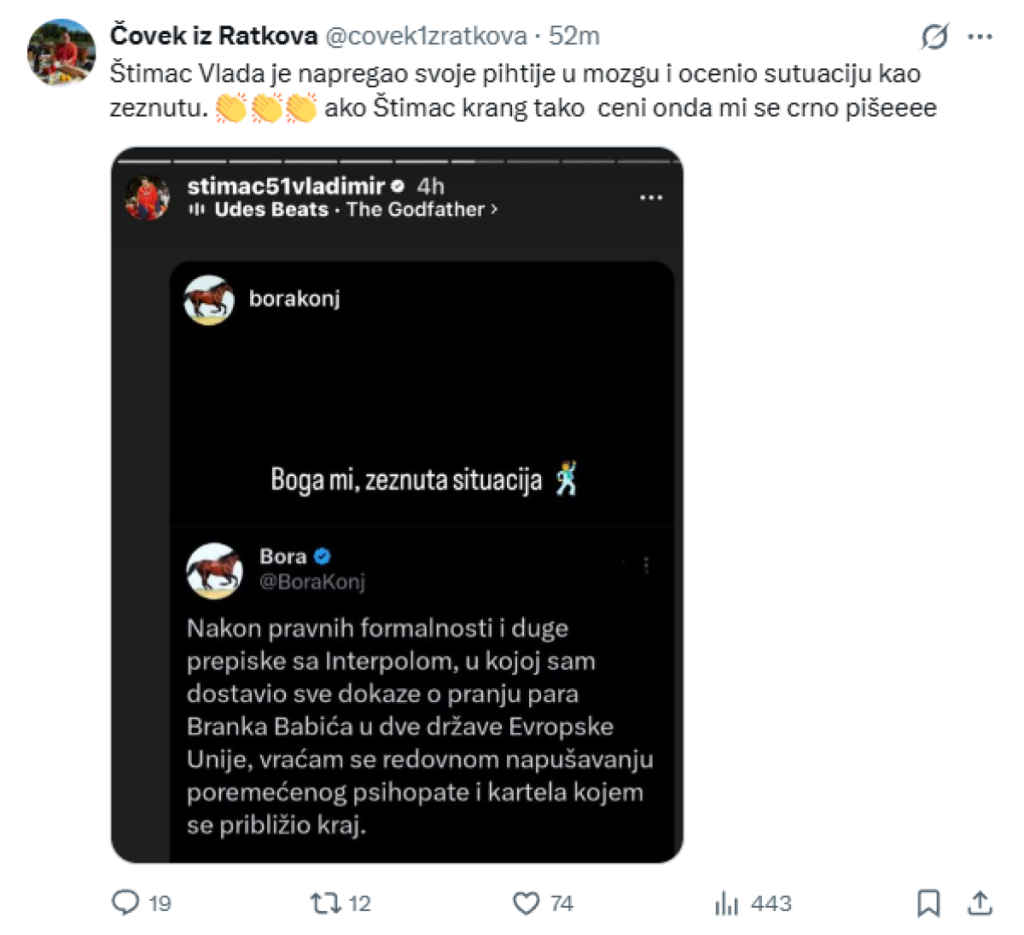Click the Grok circle-slash icon
The image size is (1024, 935).
(934, 37)
